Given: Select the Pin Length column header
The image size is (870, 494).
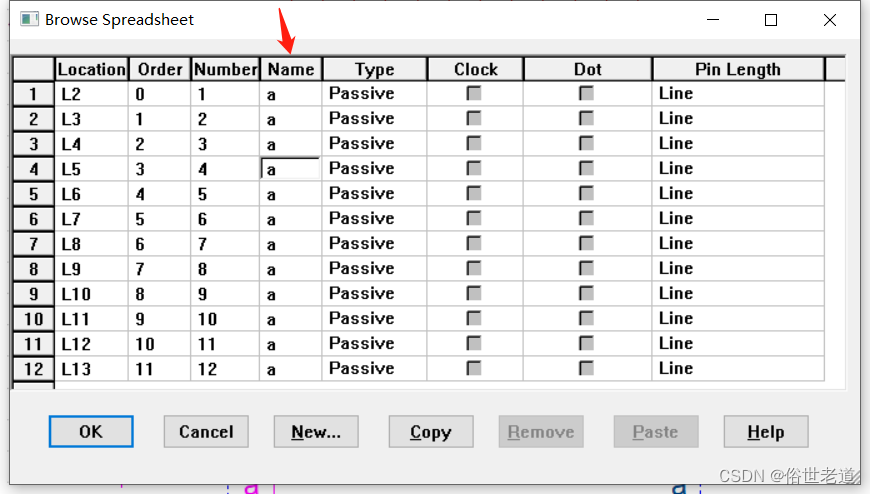Looking at the screenshot, I should click(738, 69).
